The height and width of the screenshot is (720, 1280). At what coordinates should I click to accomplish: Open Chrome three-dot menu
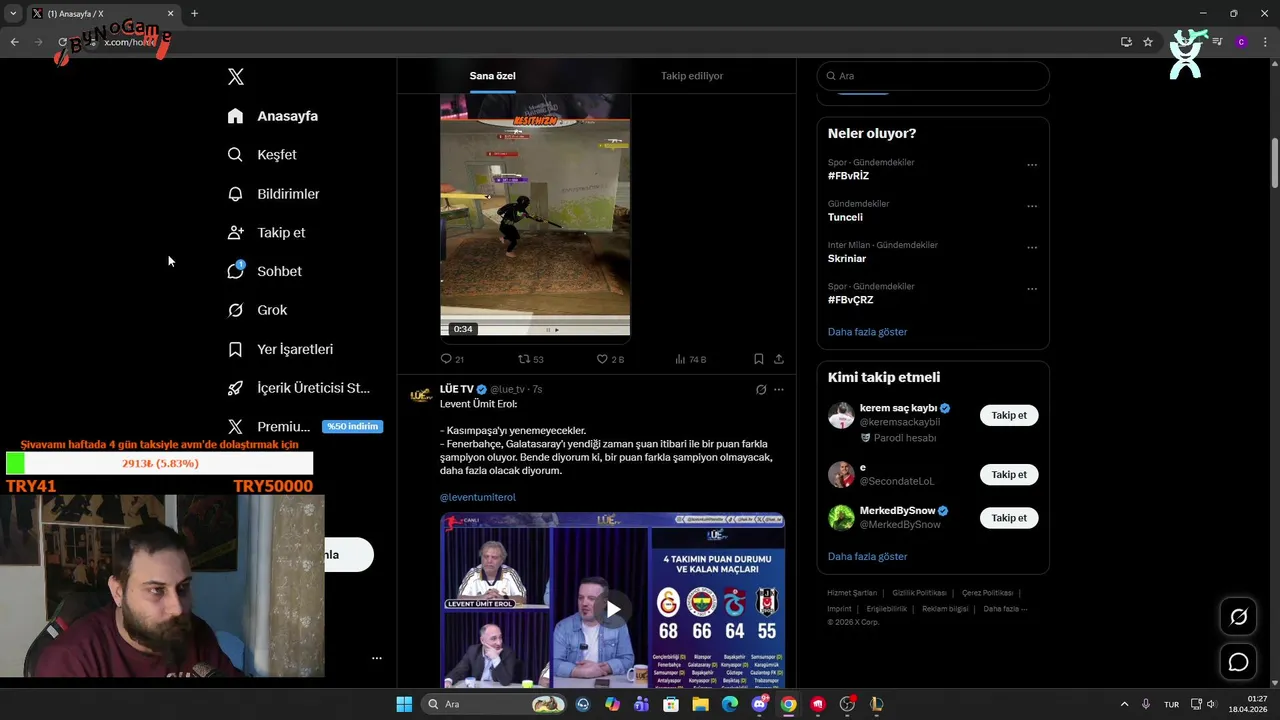point(1265,42)
